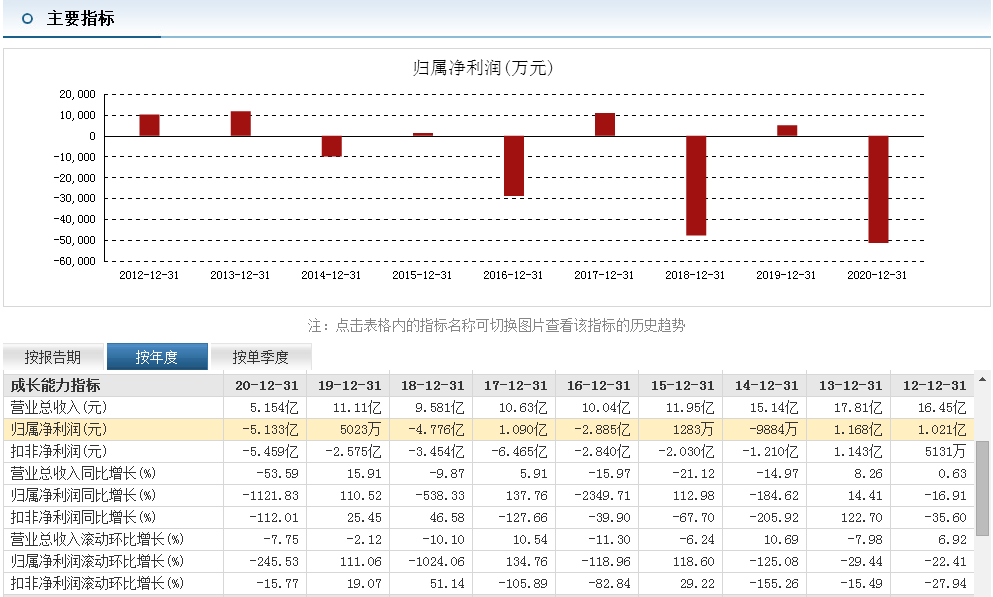Screen dimensions: 993x597
Task: Click the 营业总收入(元) indicator row label
Action: [58, 407]
